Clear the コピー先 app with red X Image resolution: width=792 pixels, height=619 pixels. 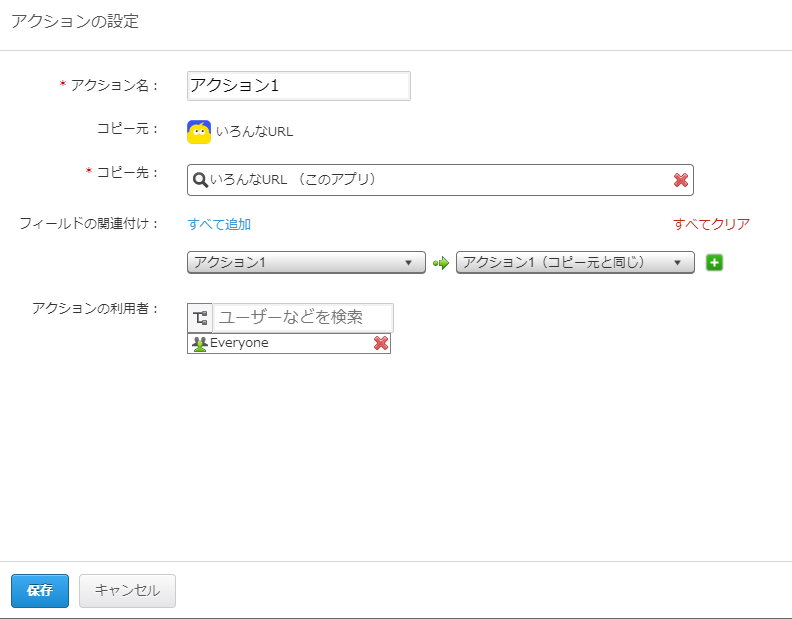point(681,180)
